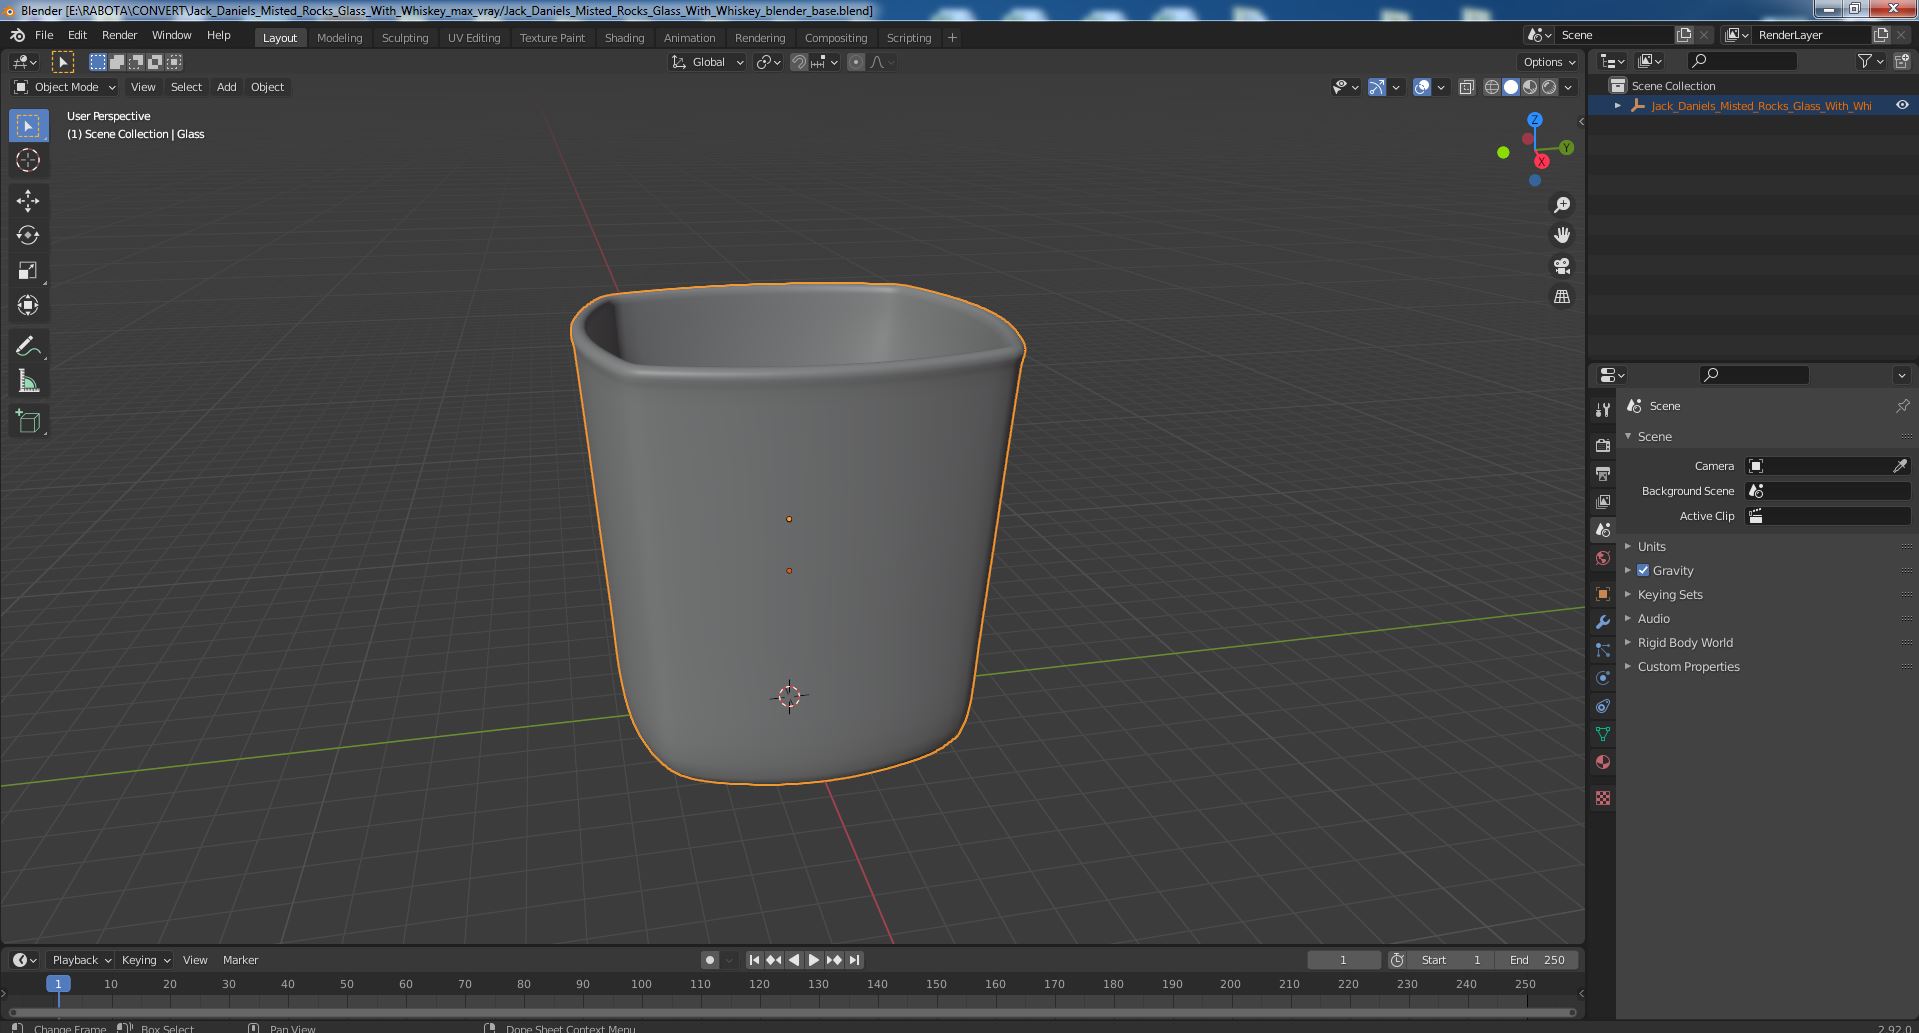
Task: Open the Object Data properties tab
Action: point(1603,734)
